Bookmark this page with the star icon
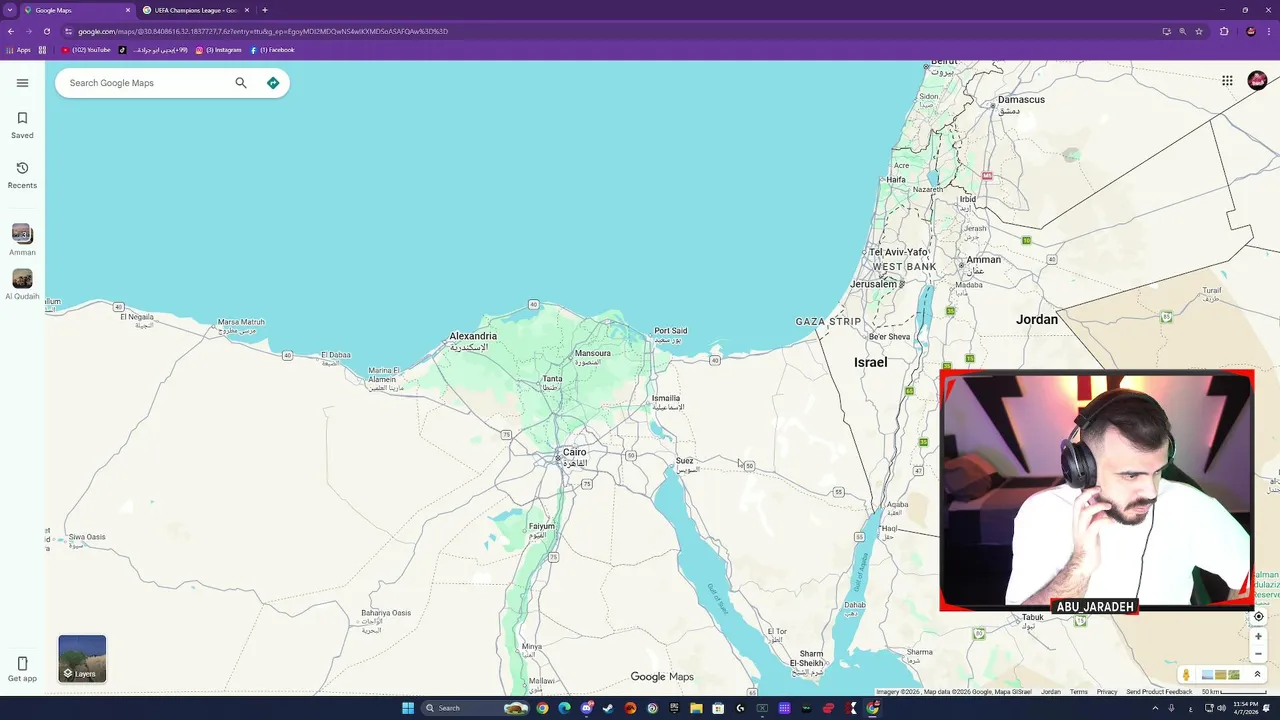1280x720 pixels. click(x=1199, y=31)
